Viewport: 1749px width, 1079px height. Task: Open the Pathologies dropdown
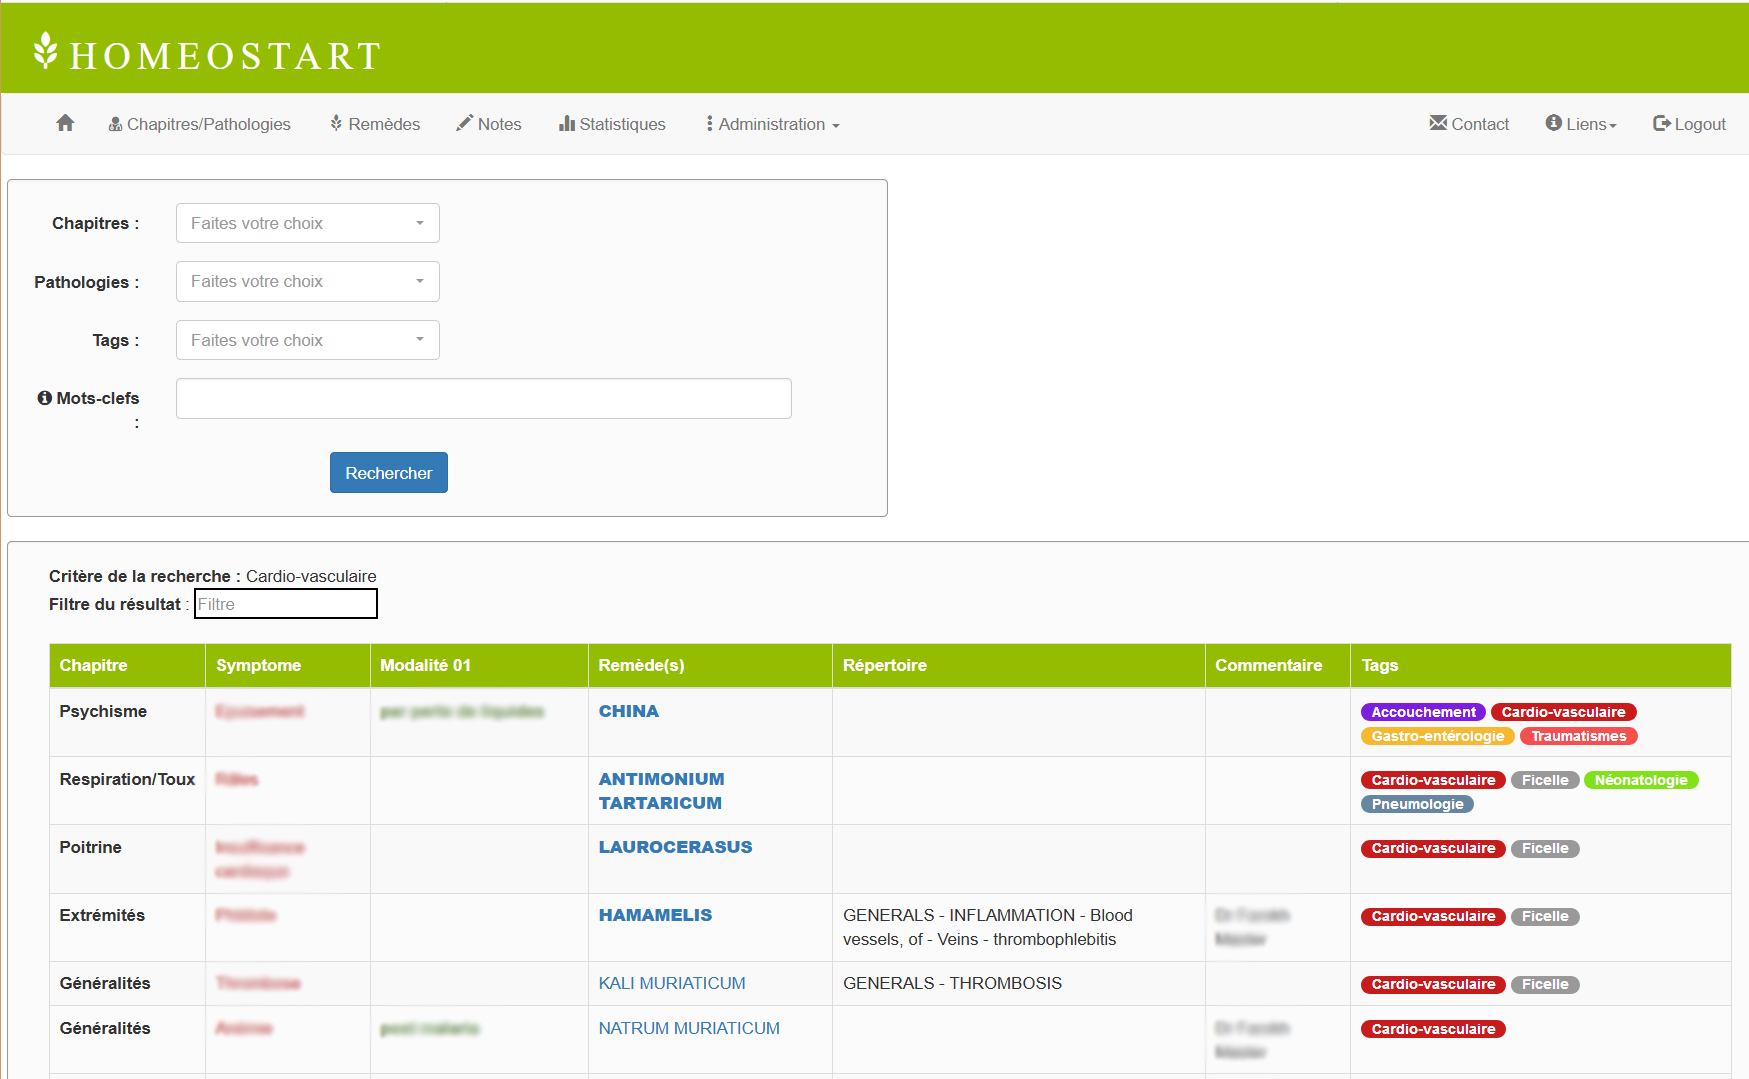(307, 282)
